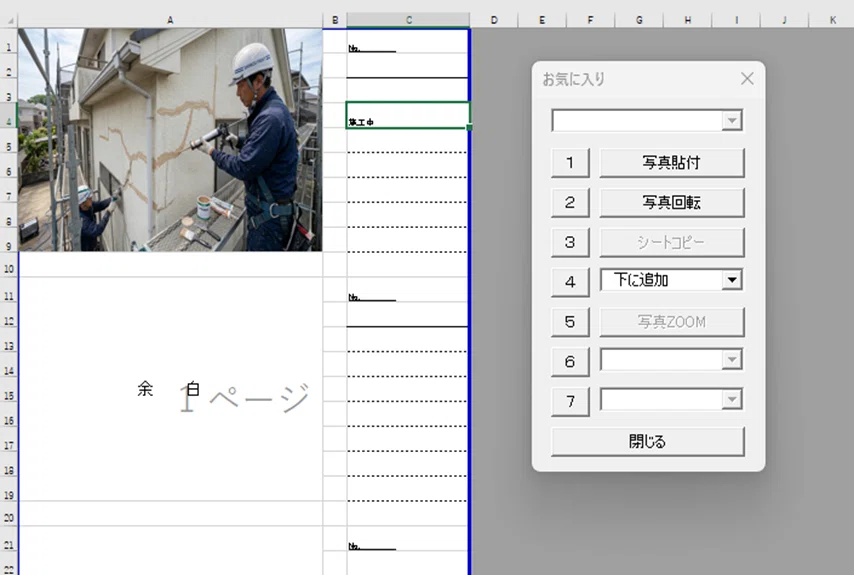The width and height of the screenshot is (854, 575).
Task: Close the お気に入り dialog with X
Action: [747, 79]
